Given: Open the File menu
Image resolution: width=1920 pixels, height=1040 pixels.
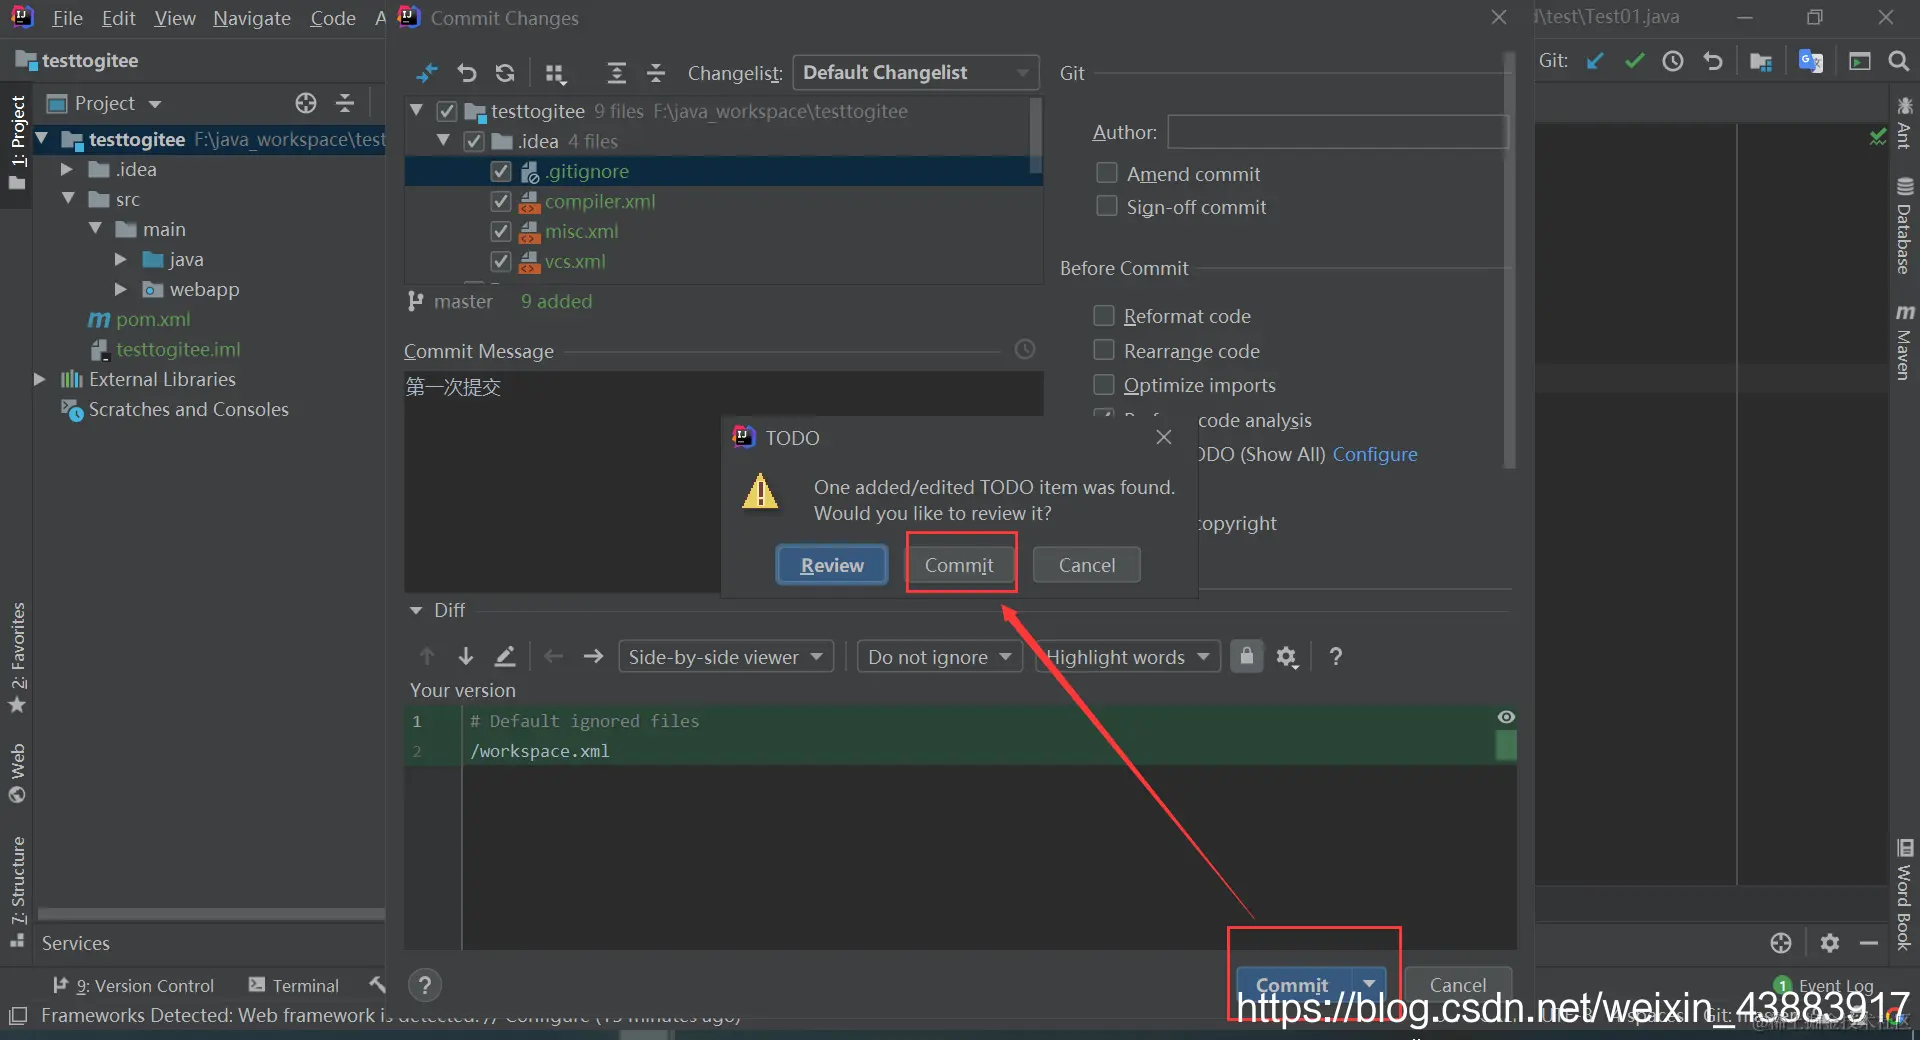Looking at the screenshot, I should click(x=68, y=18).
